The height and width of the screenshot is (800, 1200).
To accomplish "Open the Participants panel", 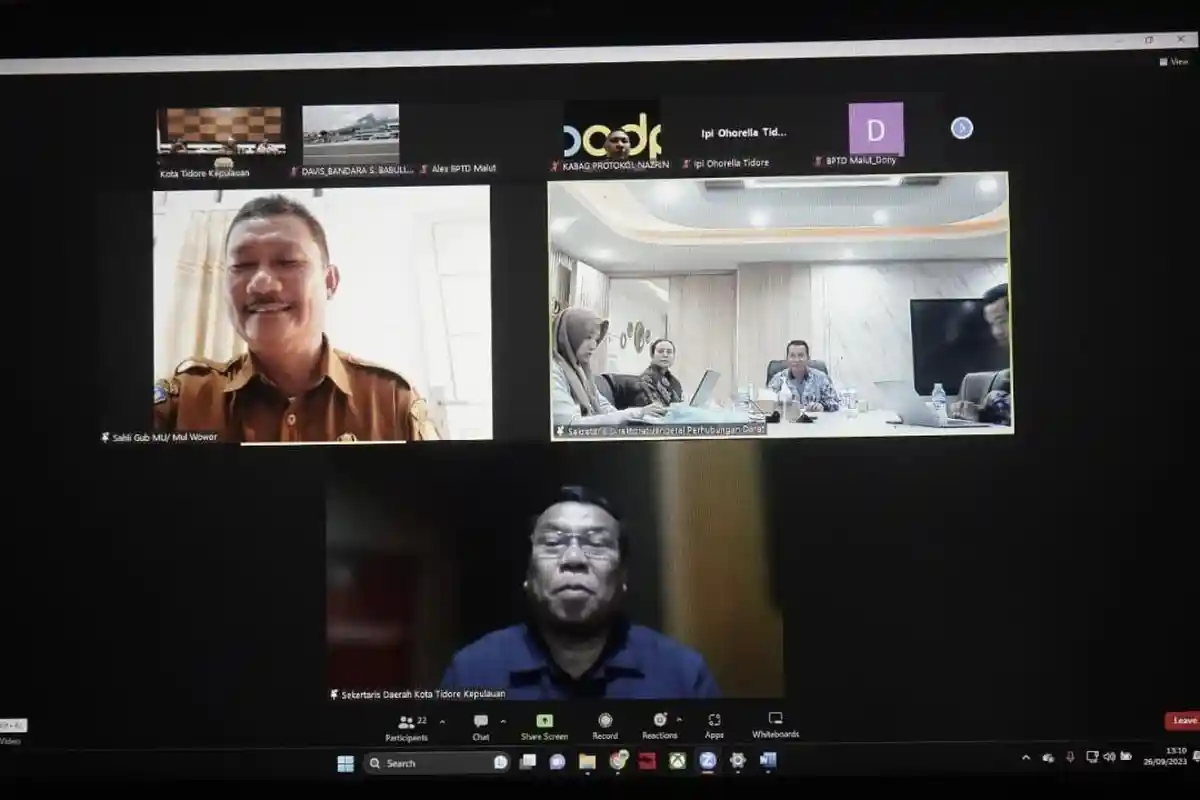I will pos(407,723).
